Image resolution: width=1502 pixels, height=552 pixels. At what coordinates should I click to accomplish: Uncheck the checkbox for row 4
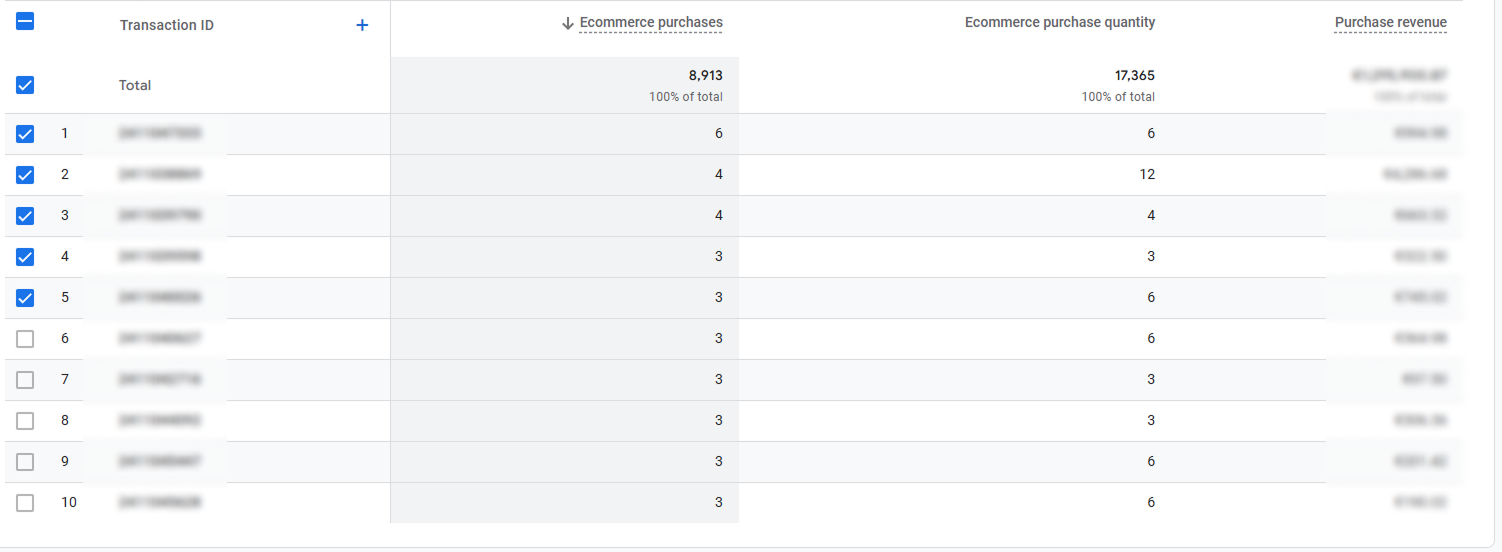pyautogui.click(x=25, y=257)
